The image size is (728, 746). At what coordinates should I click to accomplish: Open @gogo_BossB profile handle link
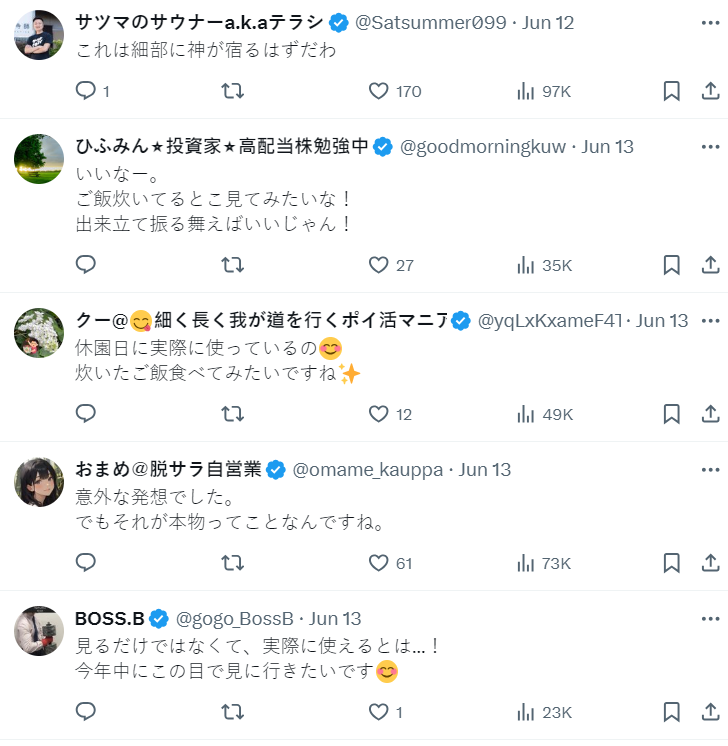[234, 619]
